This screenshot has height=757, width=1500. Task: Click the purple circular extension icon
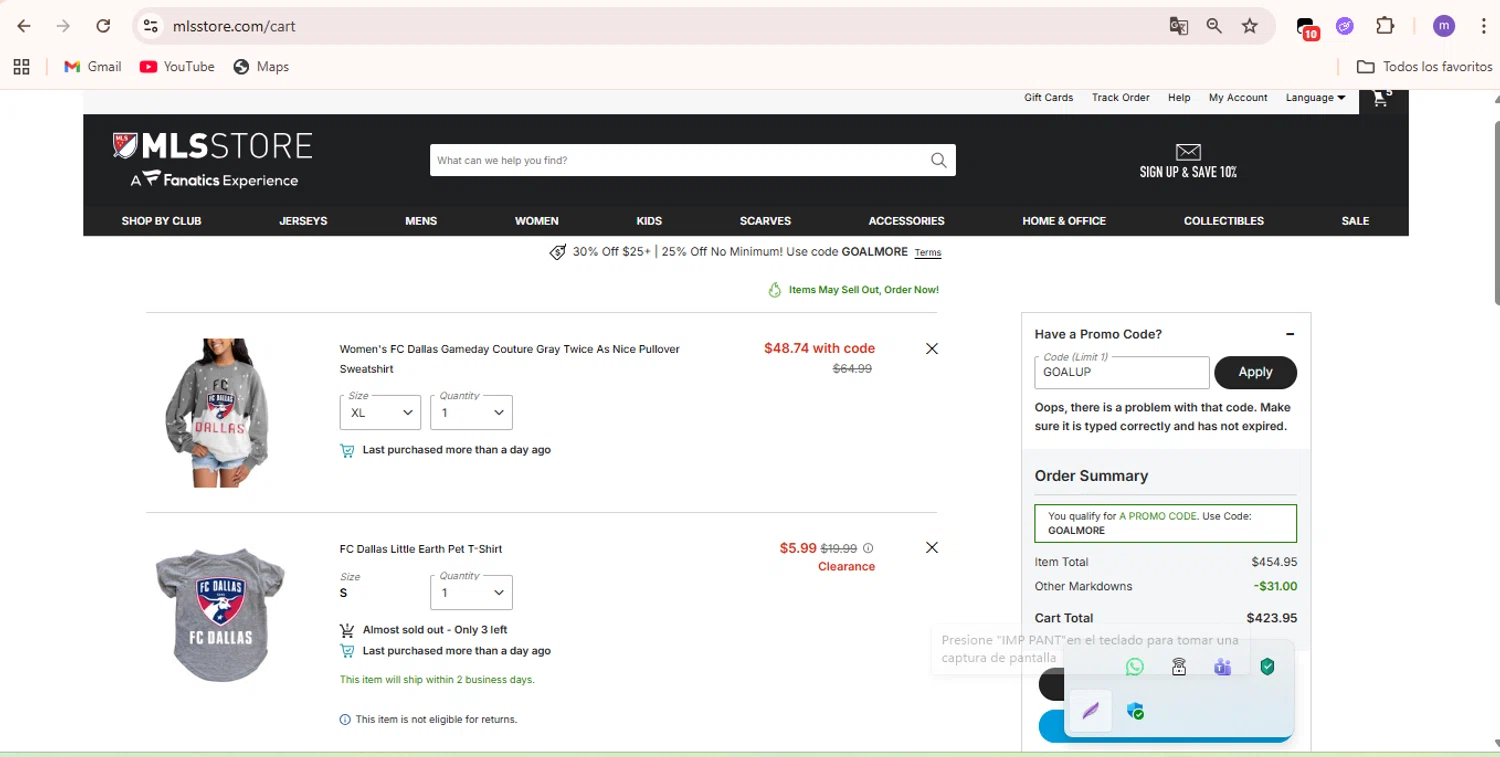pos(1345,26)
